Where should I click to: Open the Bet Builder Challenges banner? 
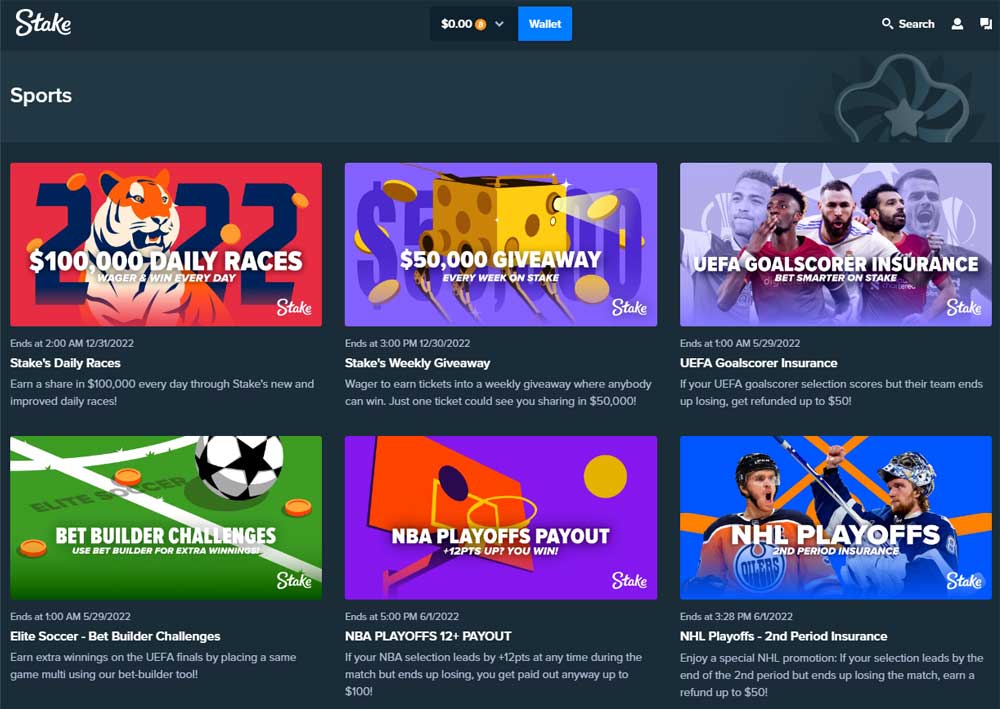(x=166, y=518)
